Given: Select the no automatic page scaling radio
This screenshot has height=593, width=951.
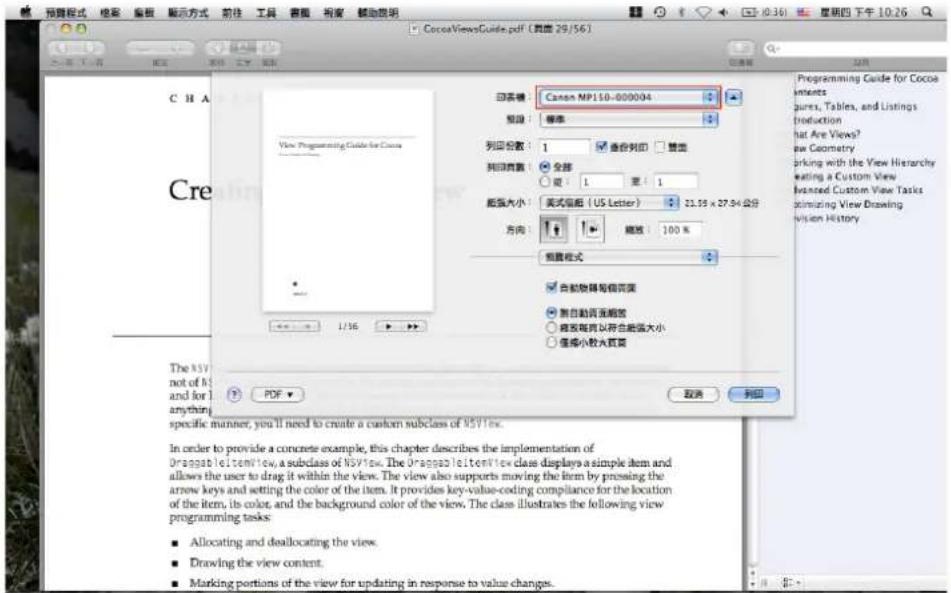Looking at the screenshot, I should pos(551,313).
